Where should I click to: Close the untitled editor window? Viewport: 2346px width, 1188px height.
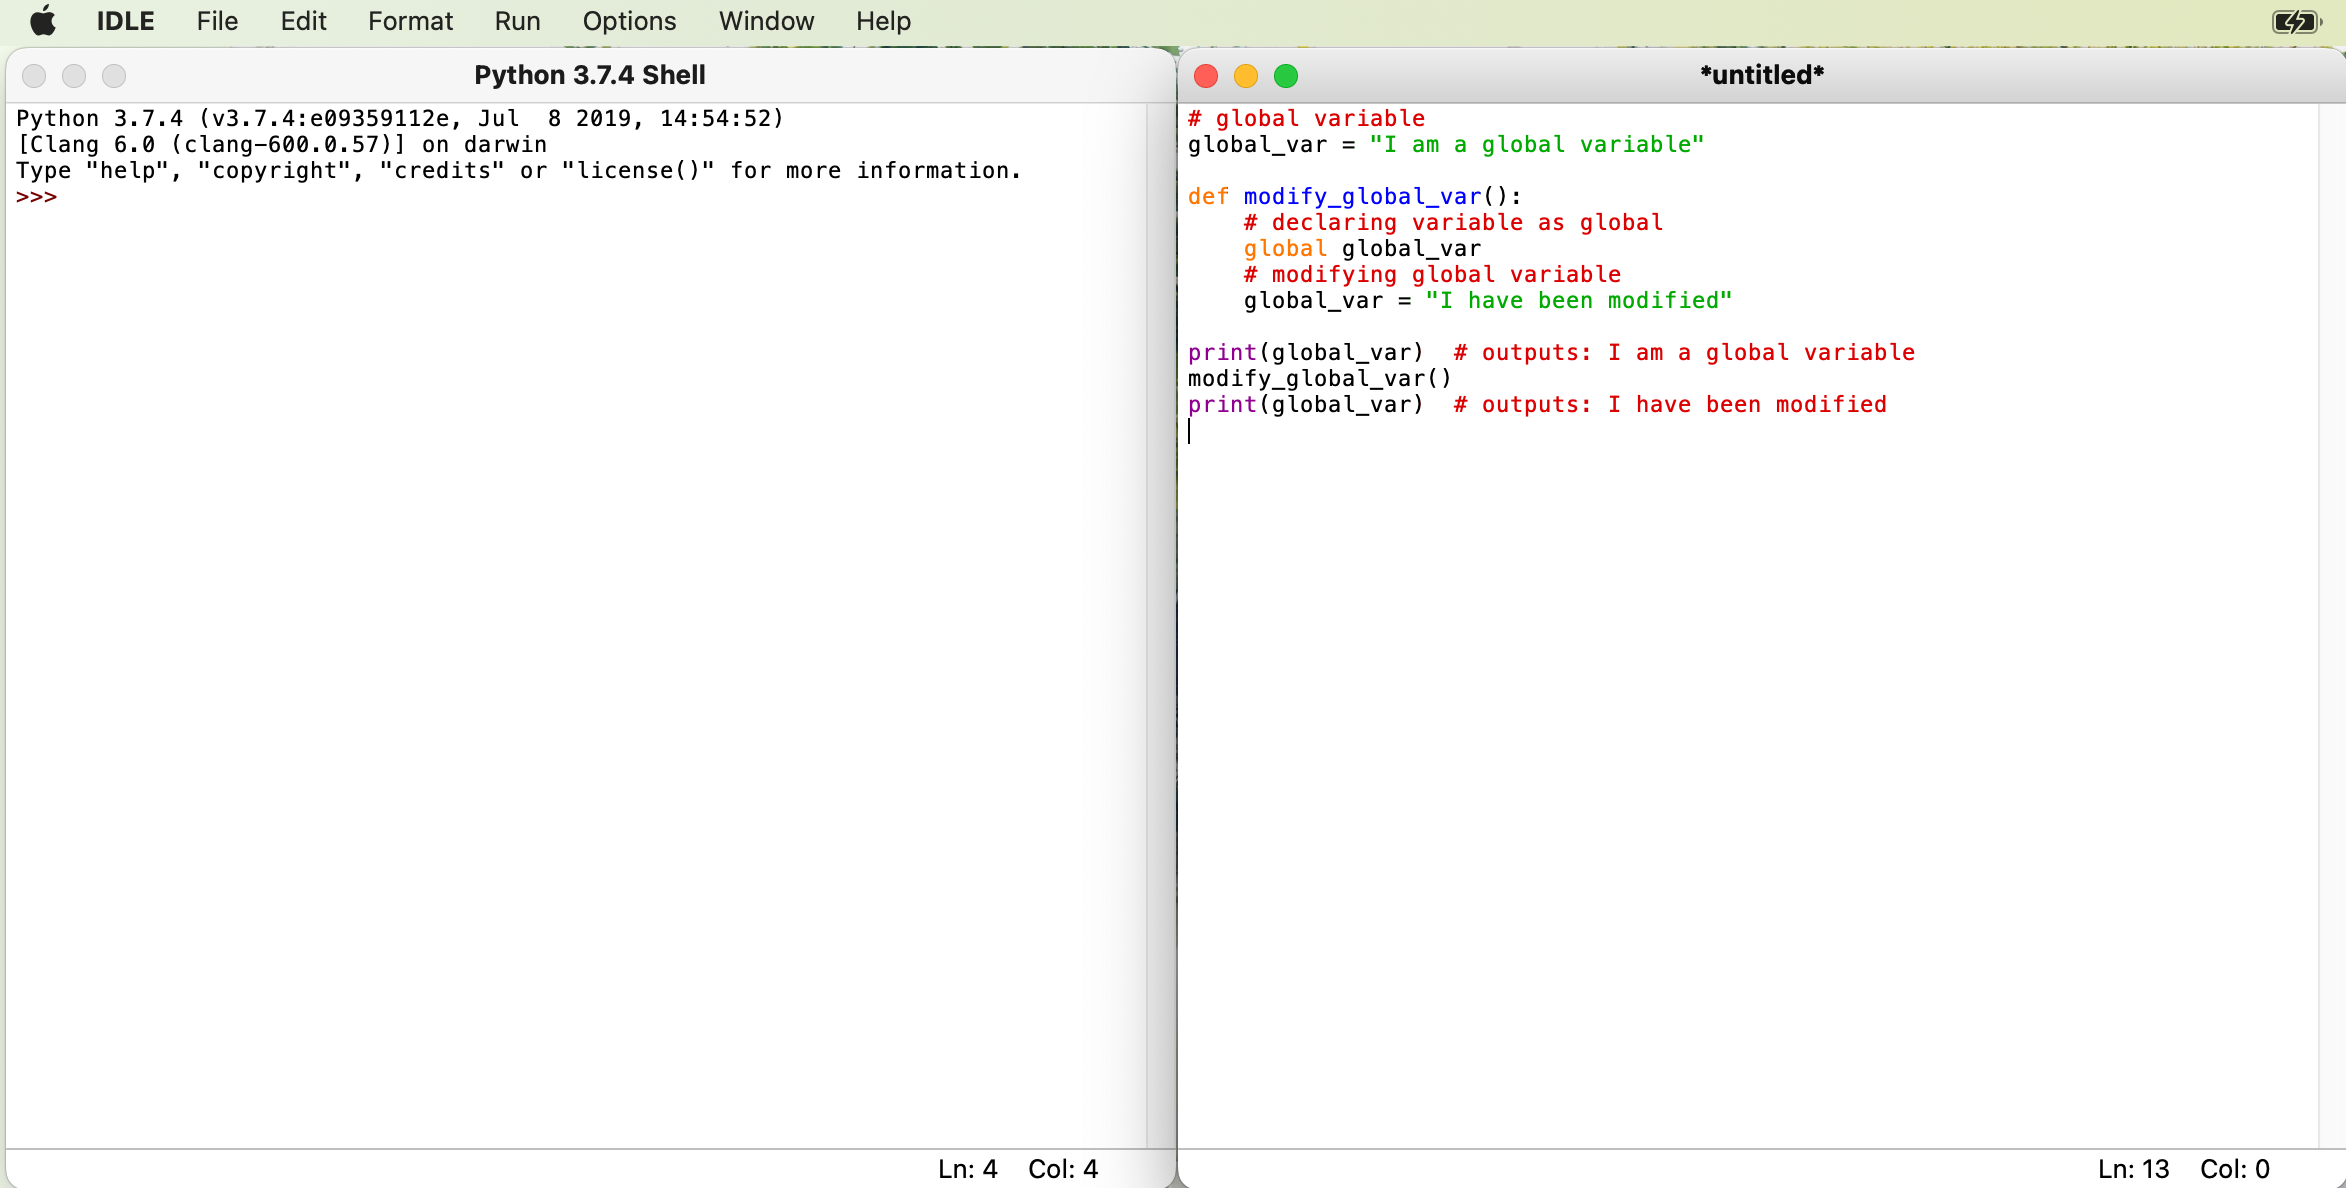[x=1206, y=76]
